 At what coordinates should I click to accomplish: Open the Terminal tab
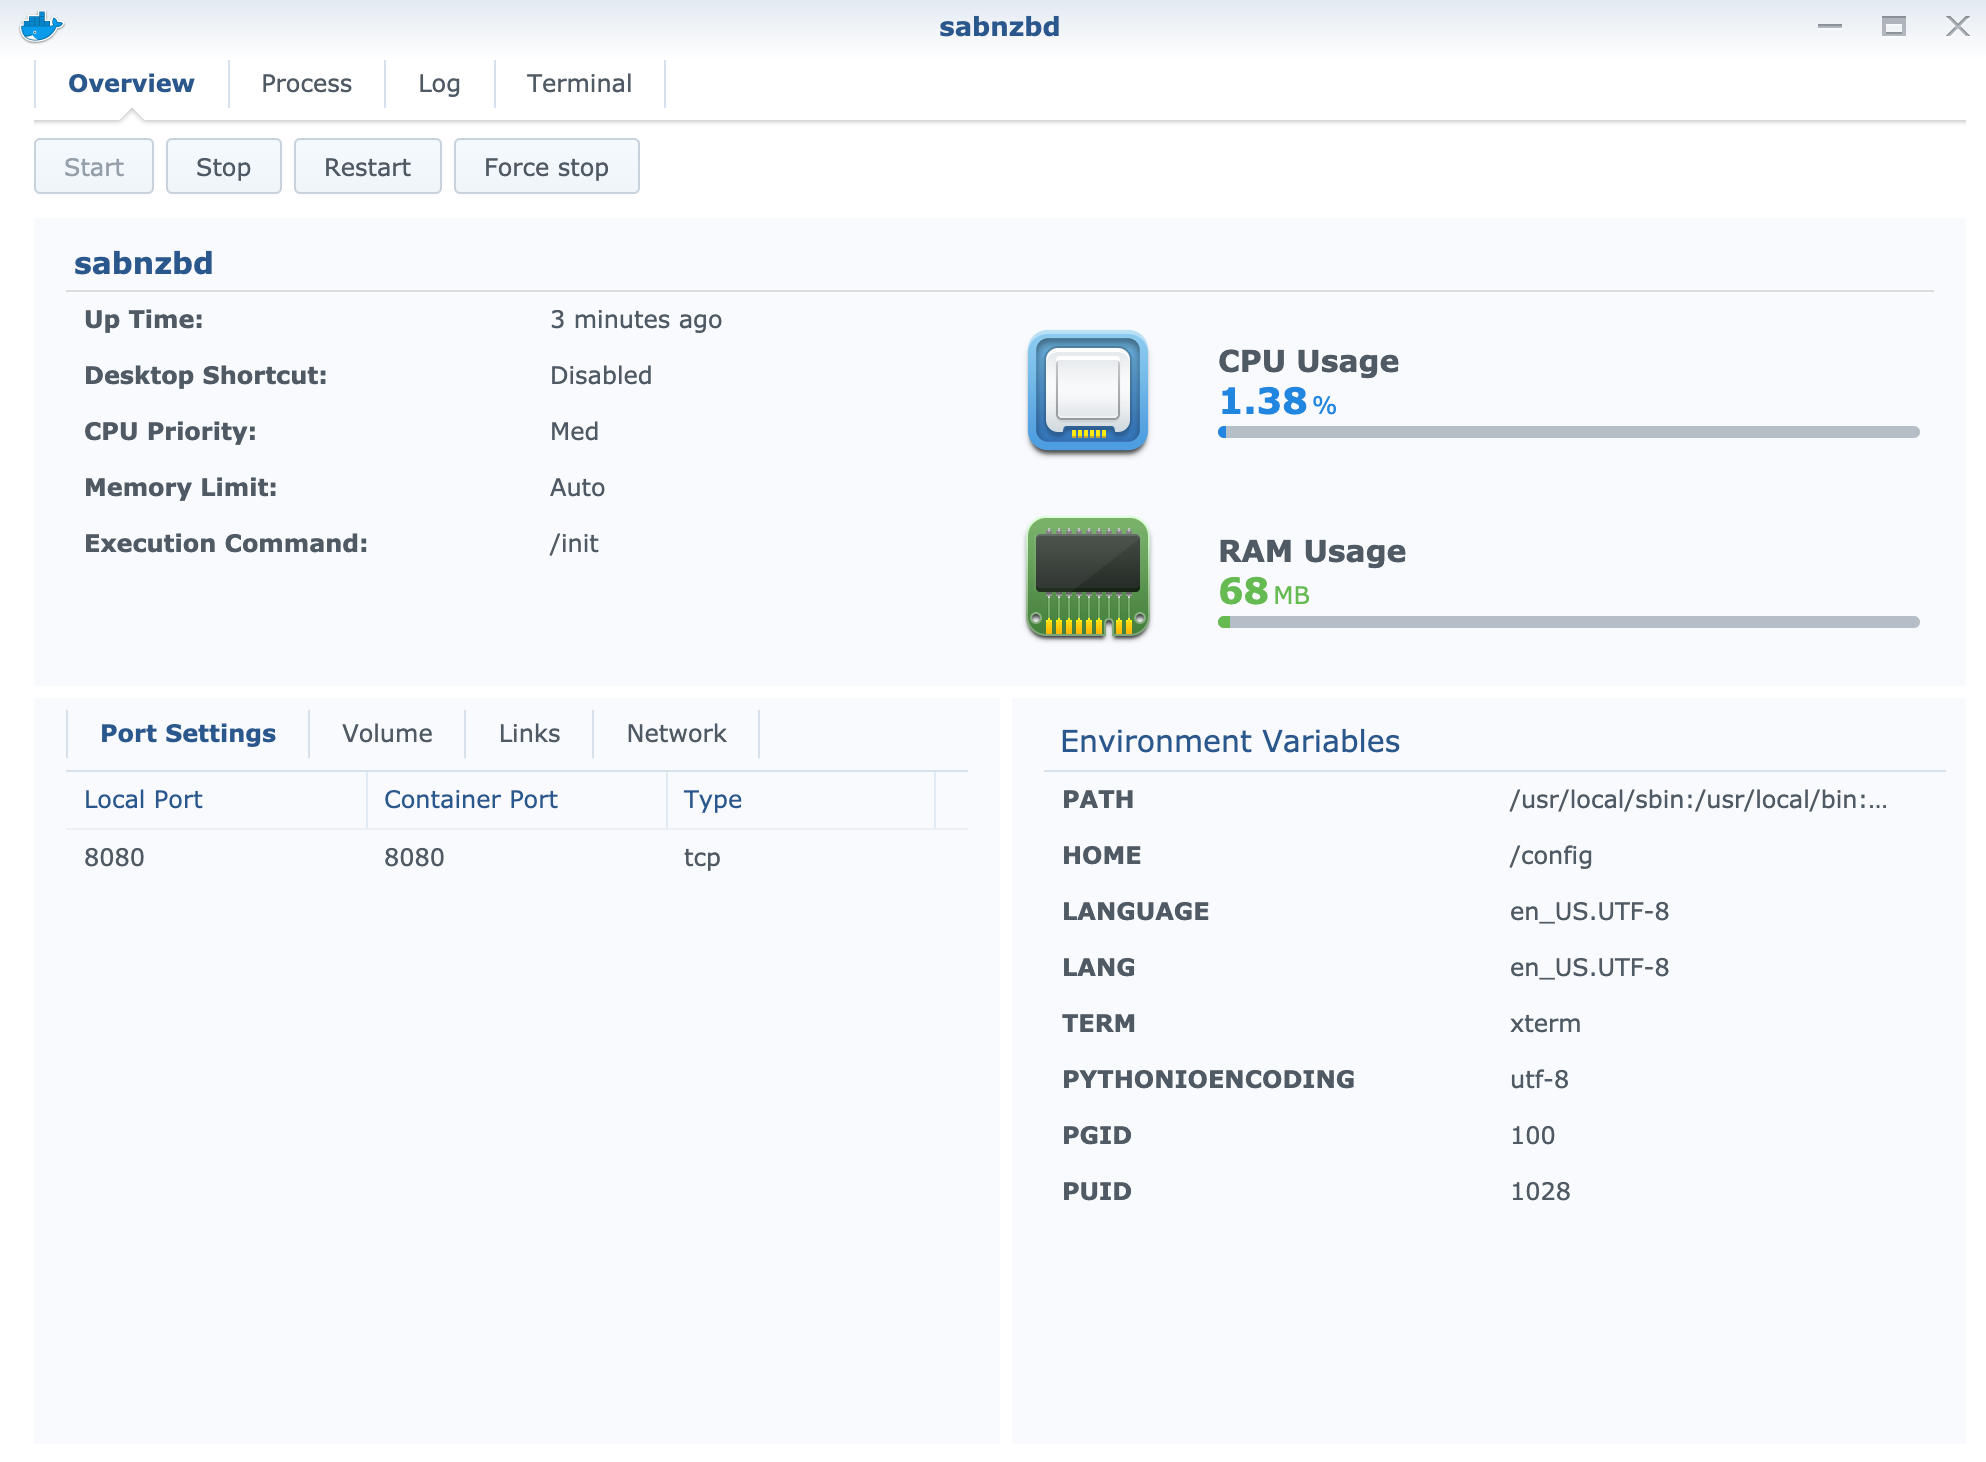pos(579,84)
